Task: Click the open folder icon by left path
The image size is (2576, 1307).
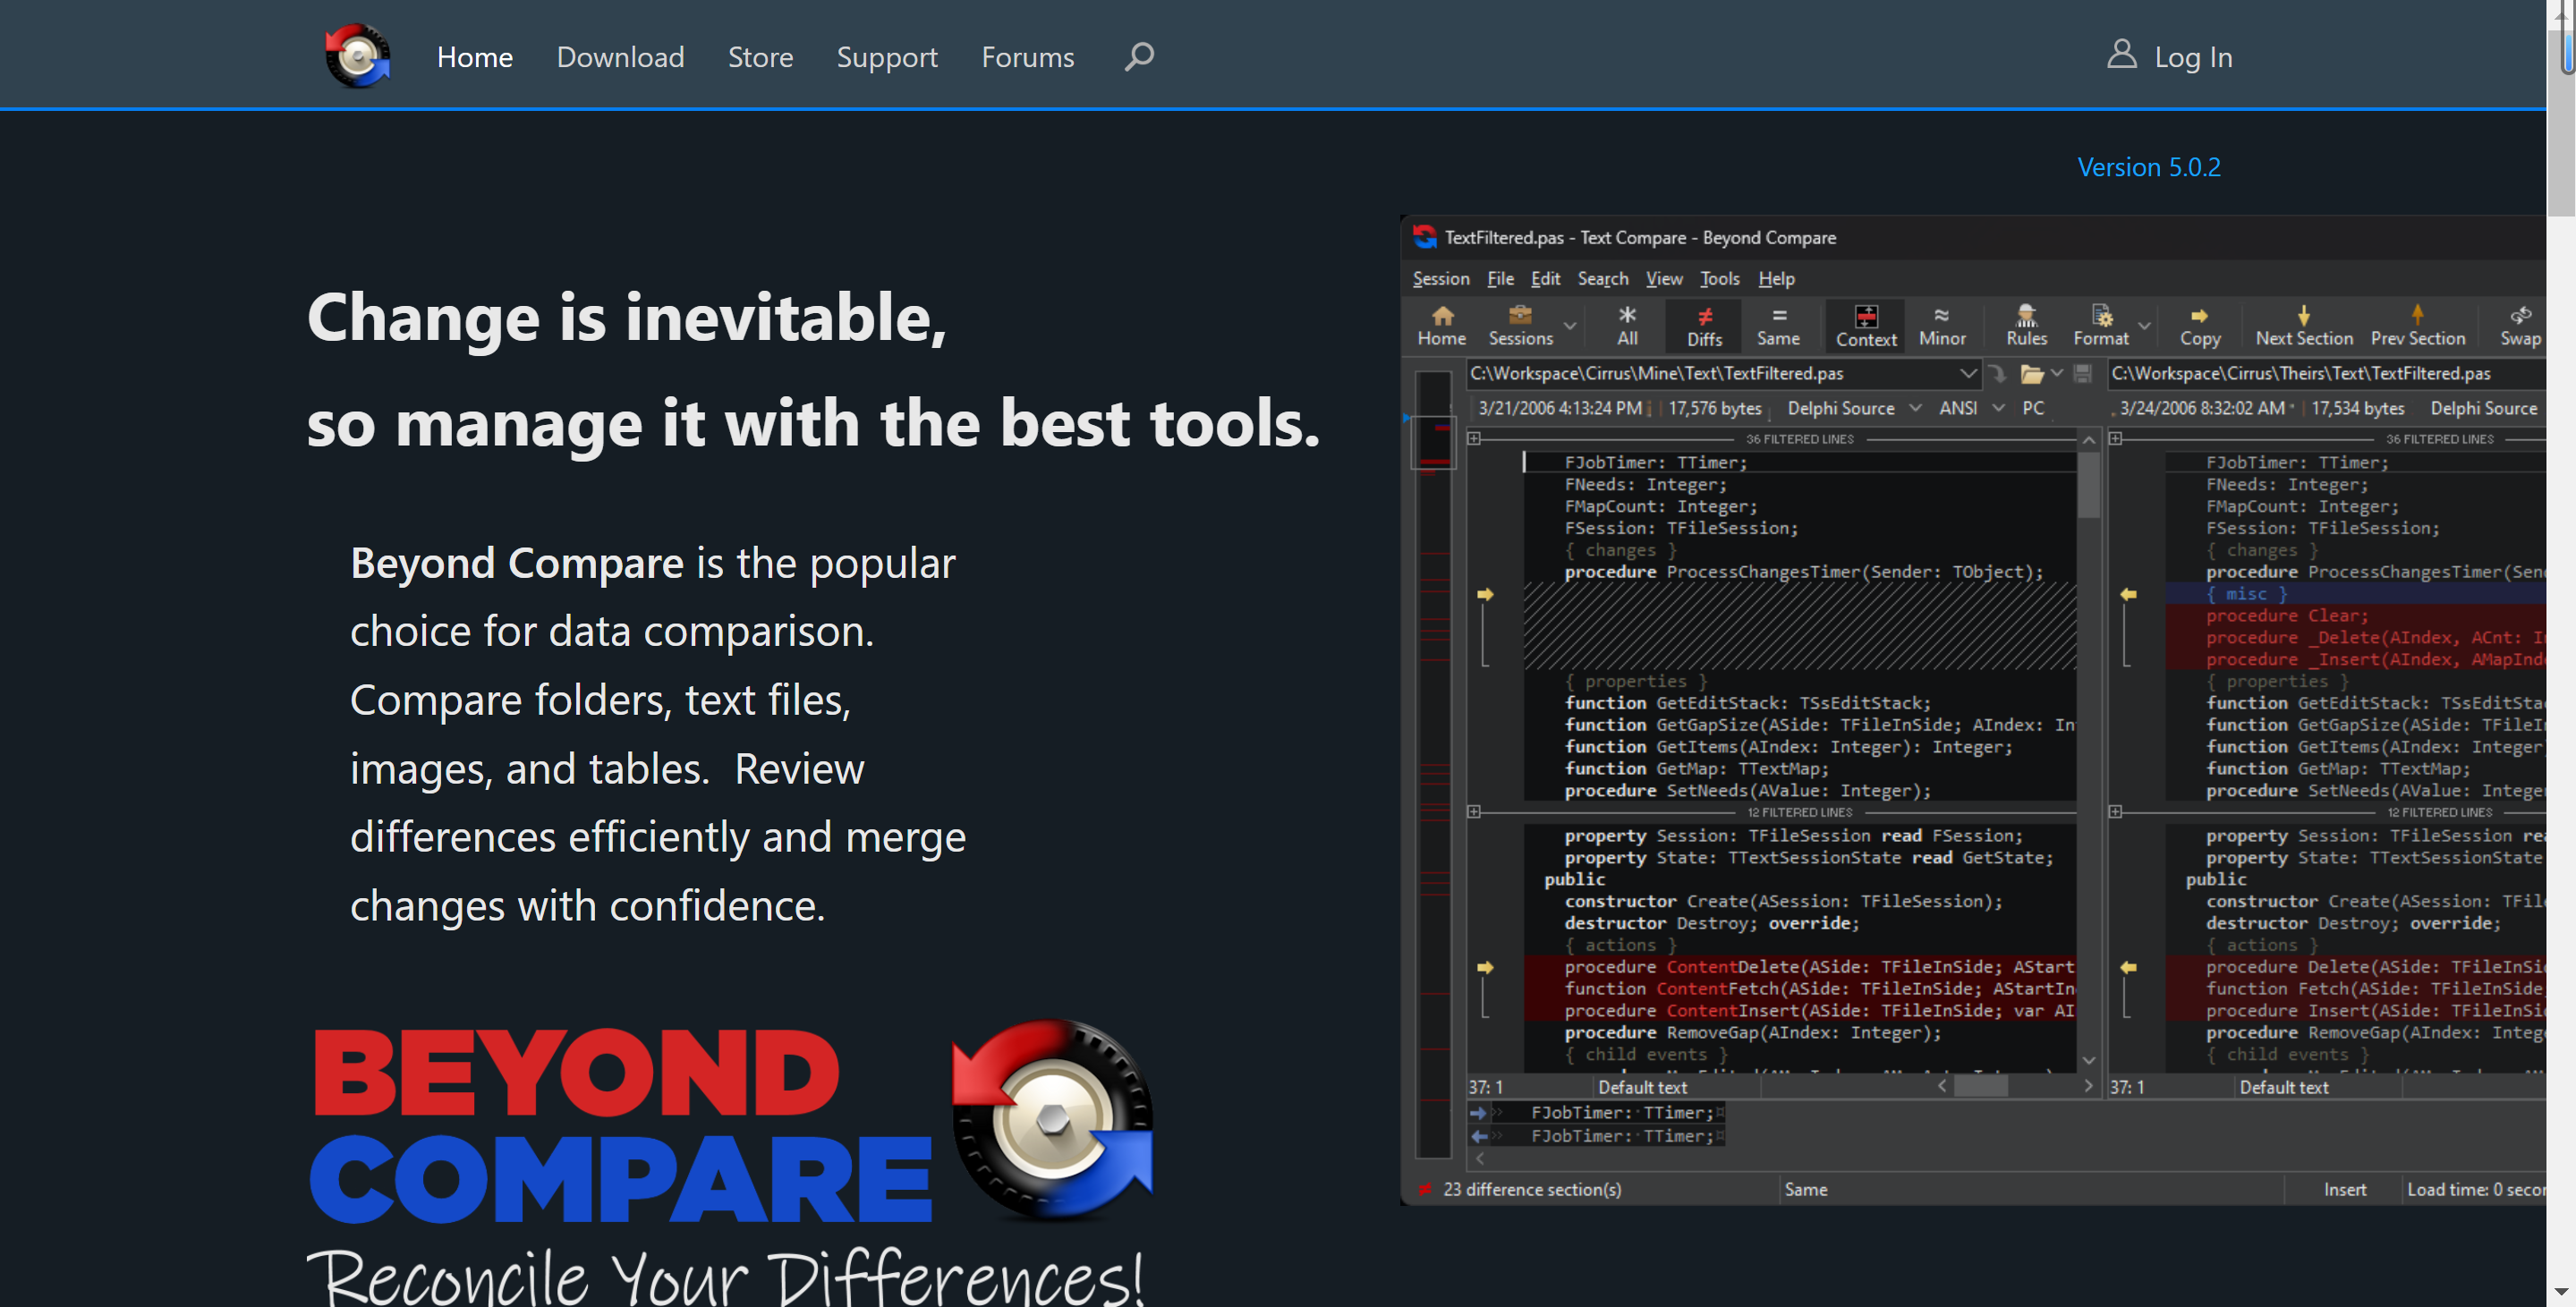Action: coord(2031,374)
